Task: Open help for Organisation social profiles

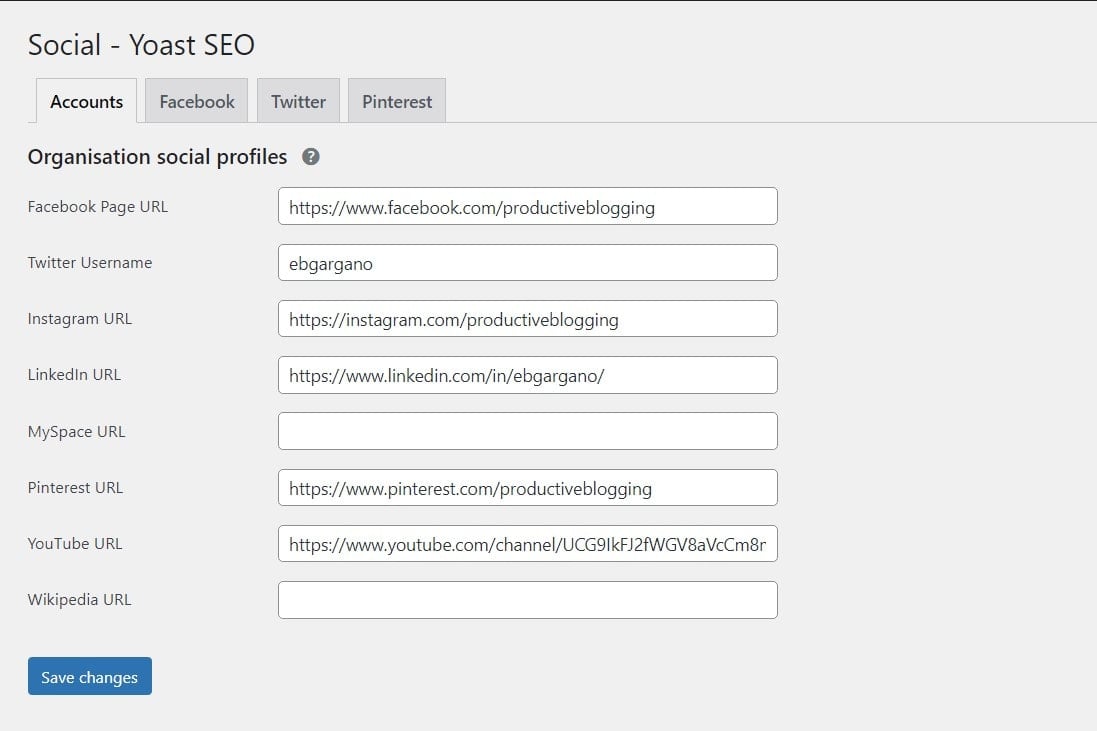Action: point(311,157)
